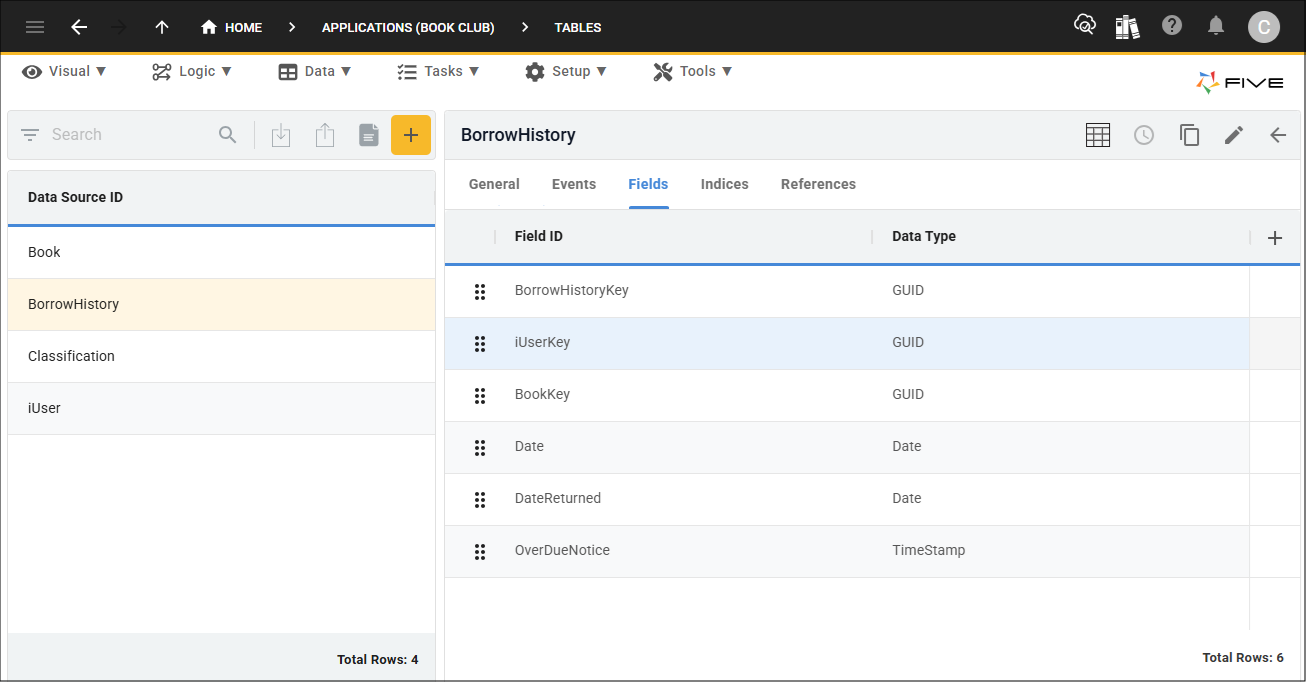The height and width of the screenshot is (682, 1306).
Task: Click the Field ID column header
Action: tap(539, 236)
